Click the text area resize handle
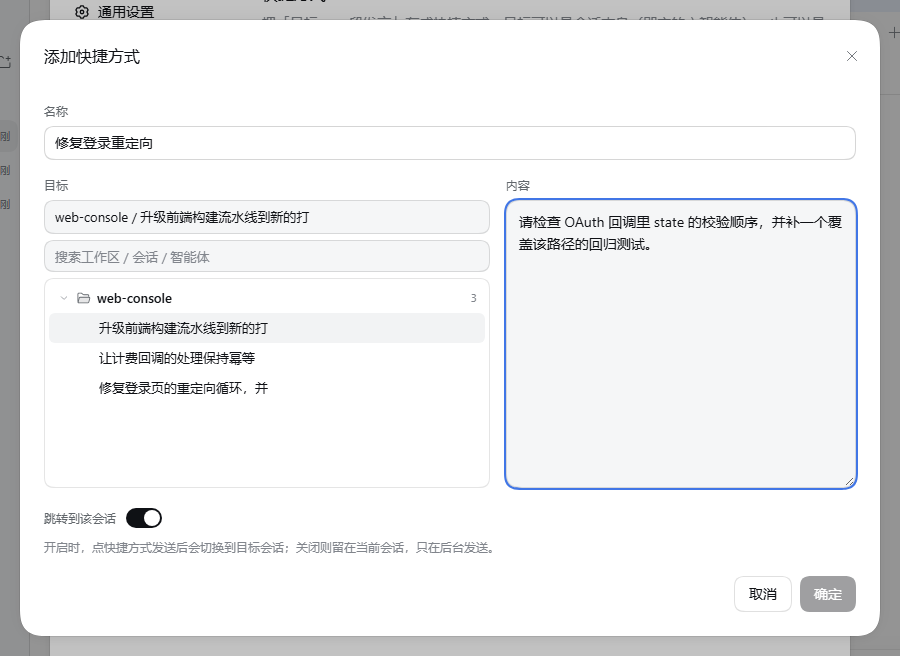The height and width of the screenshot is (656, 900). coord(849,482)
